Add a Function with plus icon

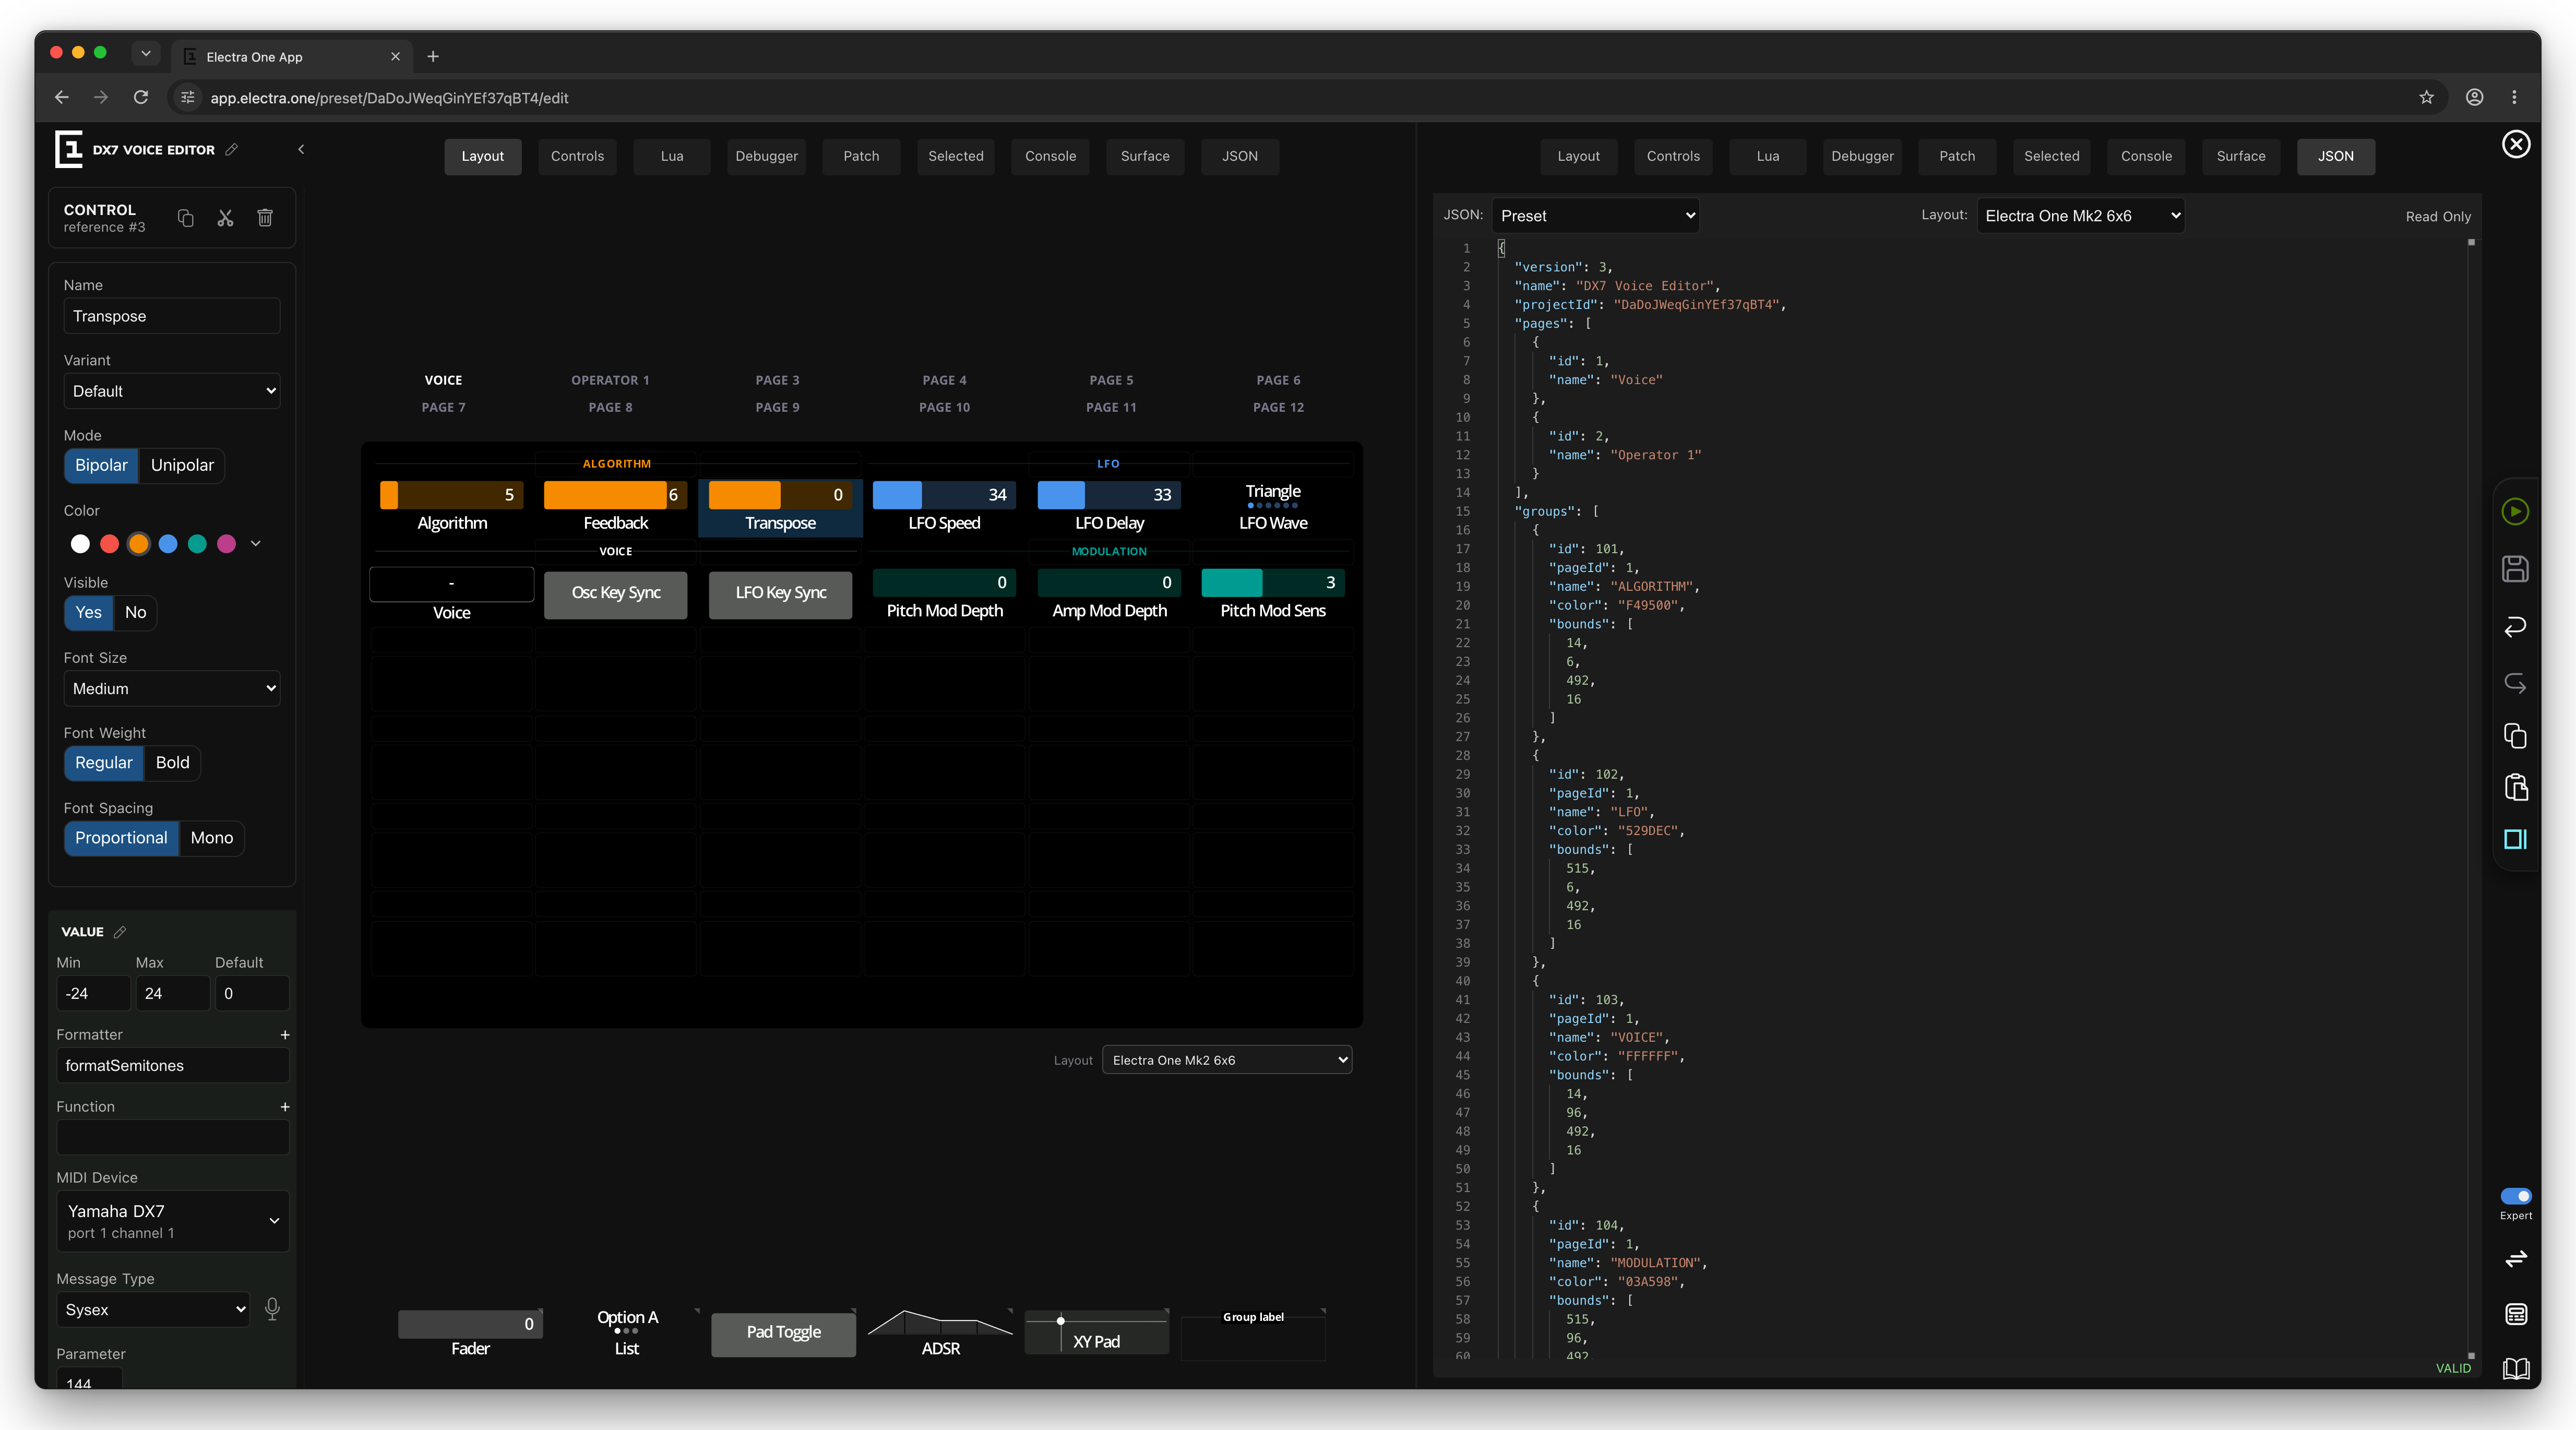pyautogui.click(x=285, y=1107)
